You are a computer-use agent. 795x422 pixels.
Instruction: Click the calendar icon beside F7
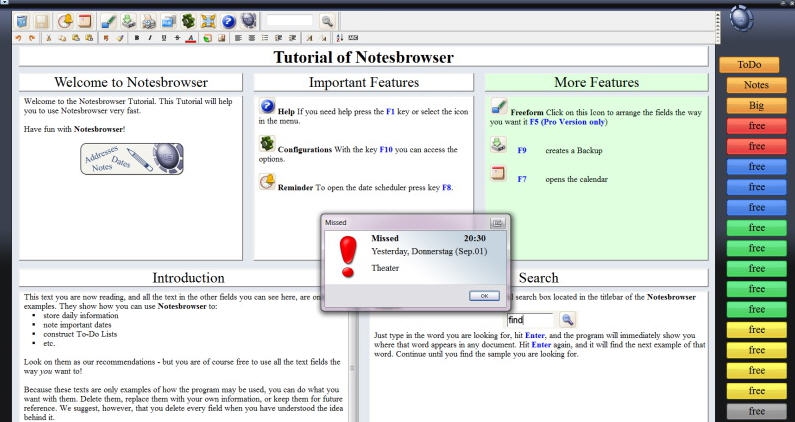[x=498, y=173]
